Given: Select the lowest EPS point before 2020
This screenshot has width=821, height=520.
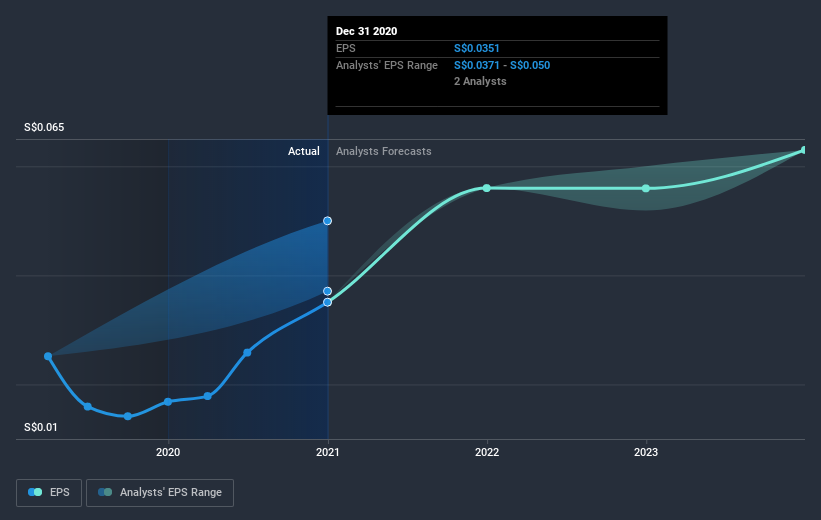Looking at the screenshot, I should 128,416.
